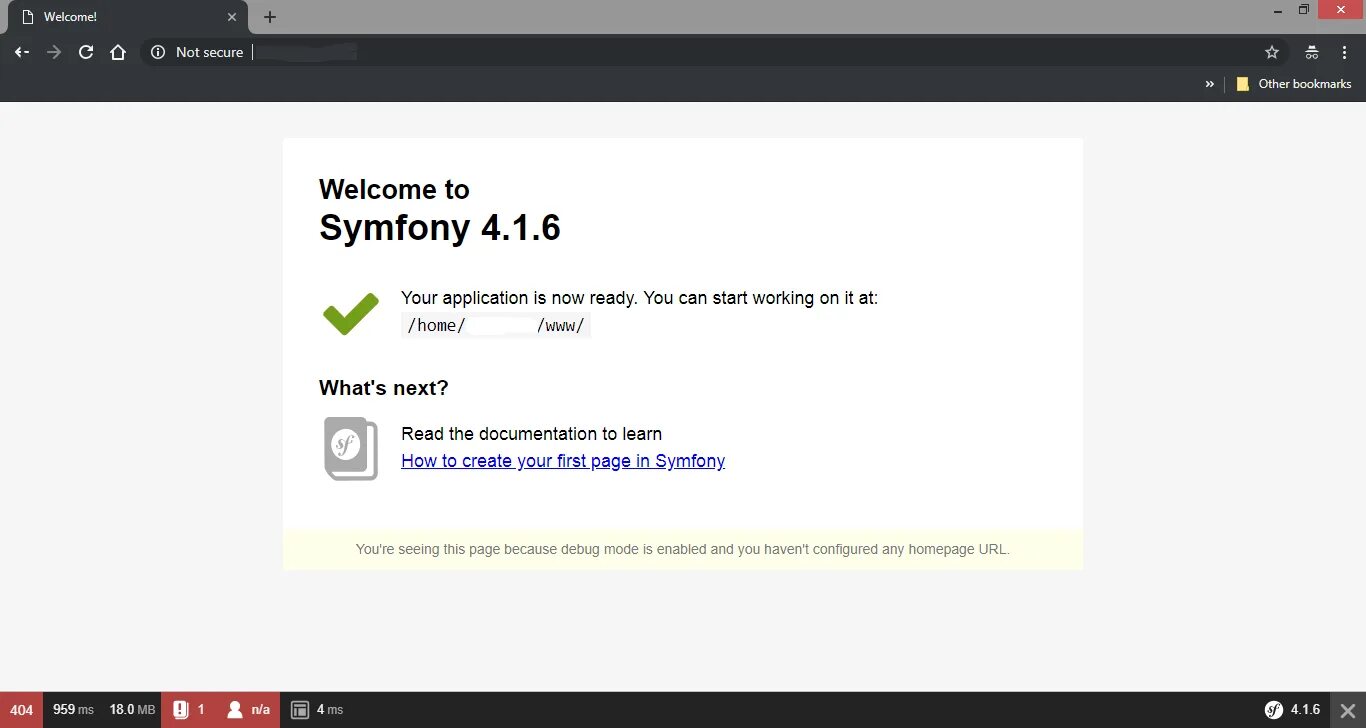Expand hidden bookmarks chevron
The image size is (1366, 728).
point(1210,84)
